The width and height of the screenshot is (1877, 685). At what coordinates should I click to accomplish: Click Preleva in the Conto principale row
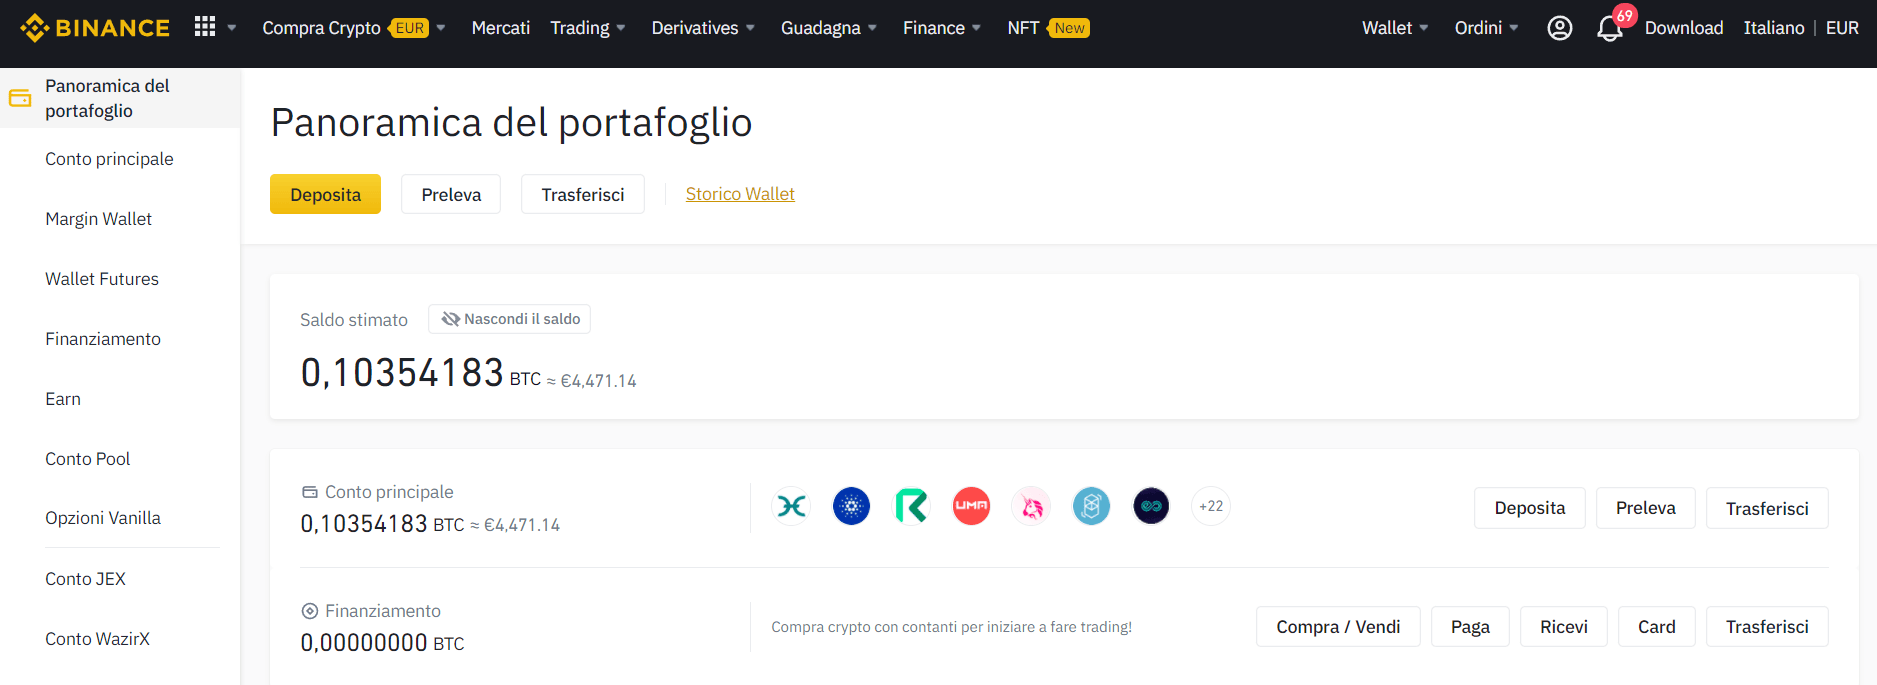pos(1646,508)
